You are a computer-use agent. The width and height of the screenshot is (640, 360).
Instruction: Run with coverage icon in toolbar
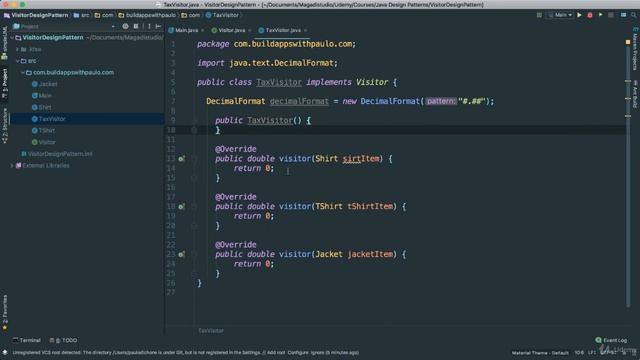[600, 15]
